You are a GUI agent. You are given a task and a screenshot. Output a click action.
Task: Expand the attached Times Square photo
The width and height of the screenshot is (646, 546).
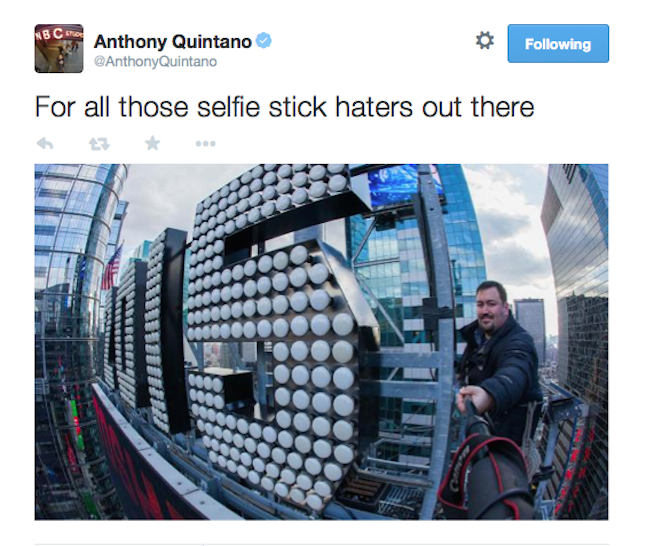coord(321,342)
